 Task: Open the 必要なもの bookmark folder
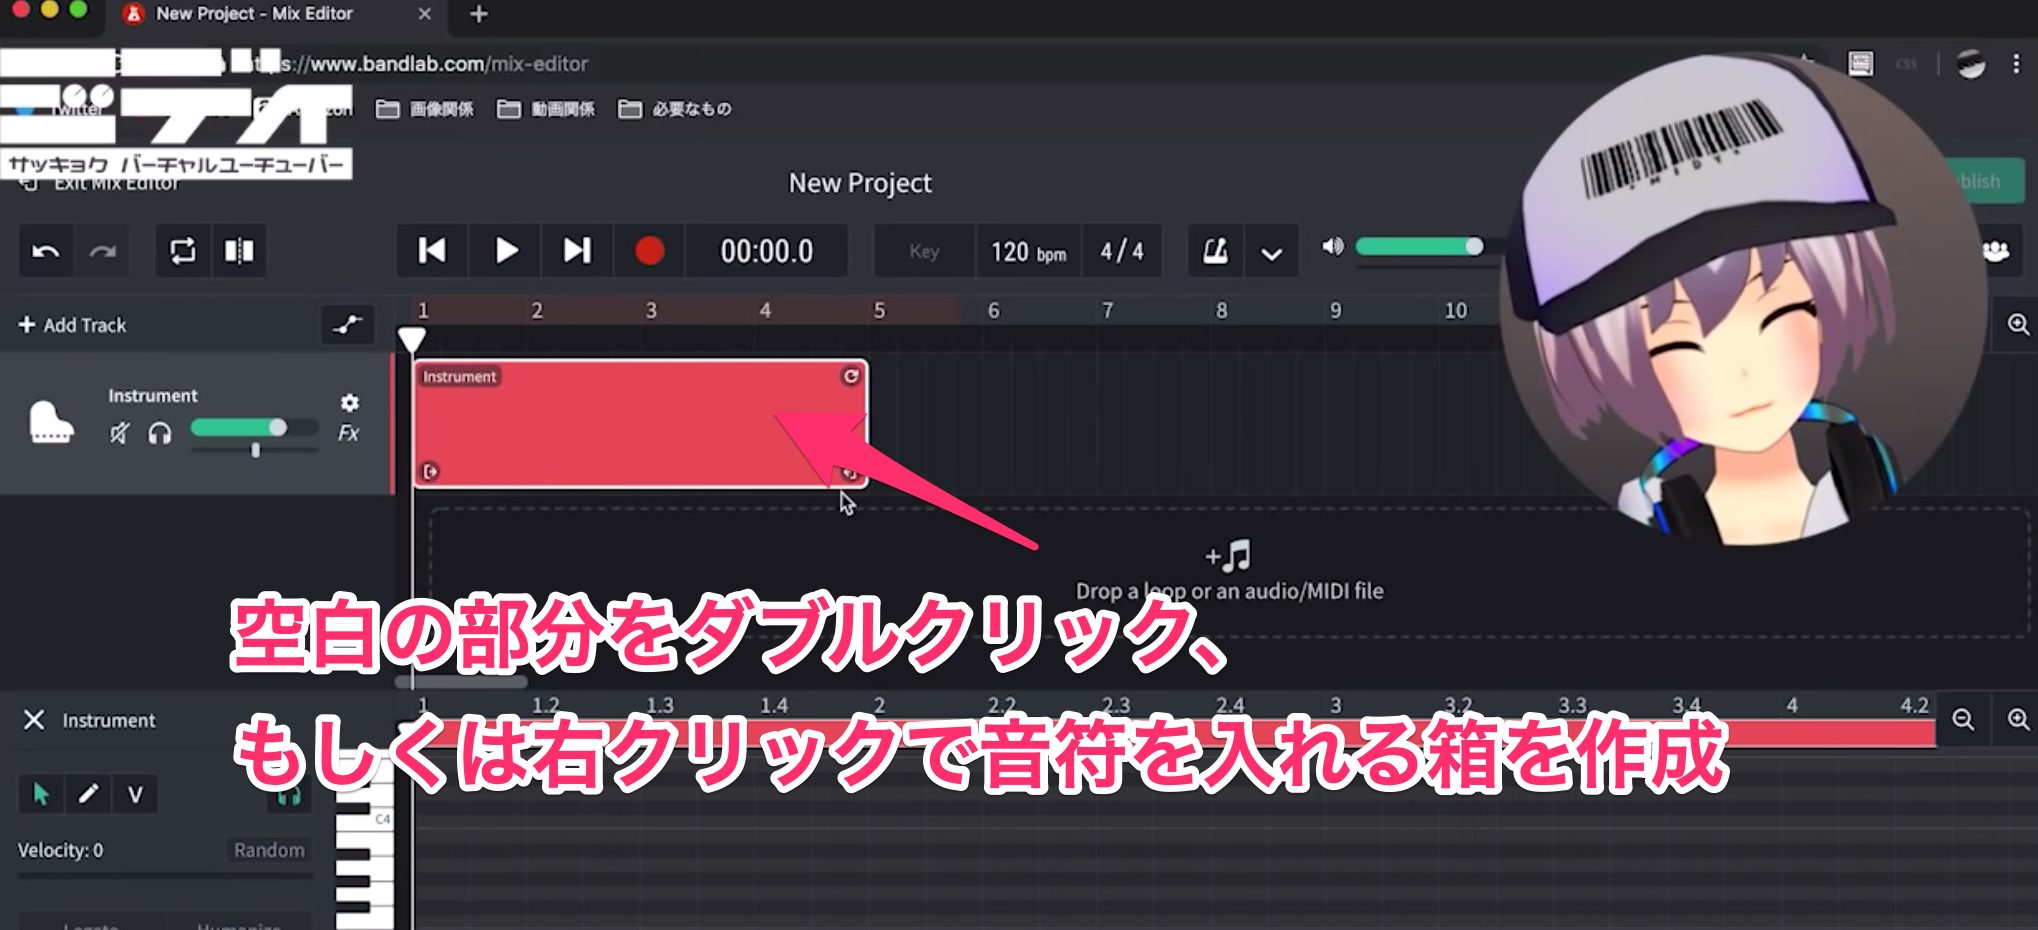[x=675, y=109]
